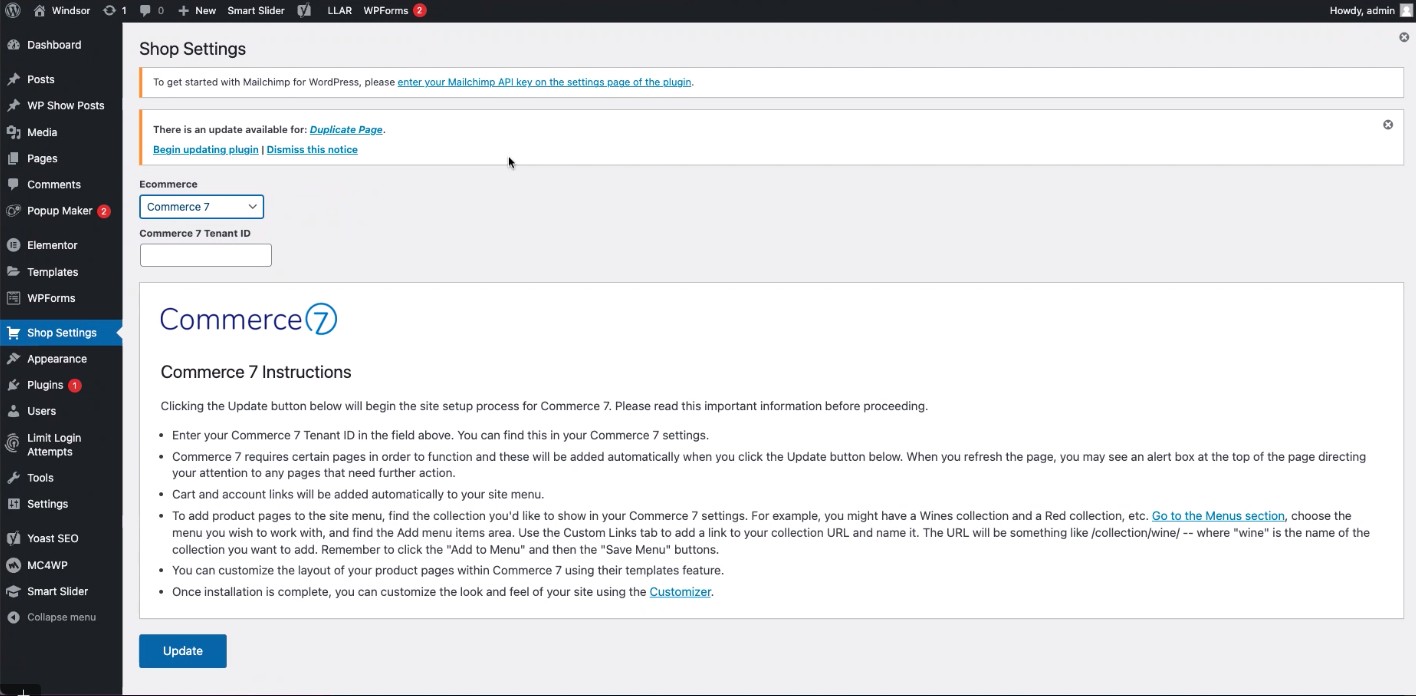The width and height of the screenshot is (1416, 696).
Task: Click the Begin updating plugin link
Action: [205, 150]
